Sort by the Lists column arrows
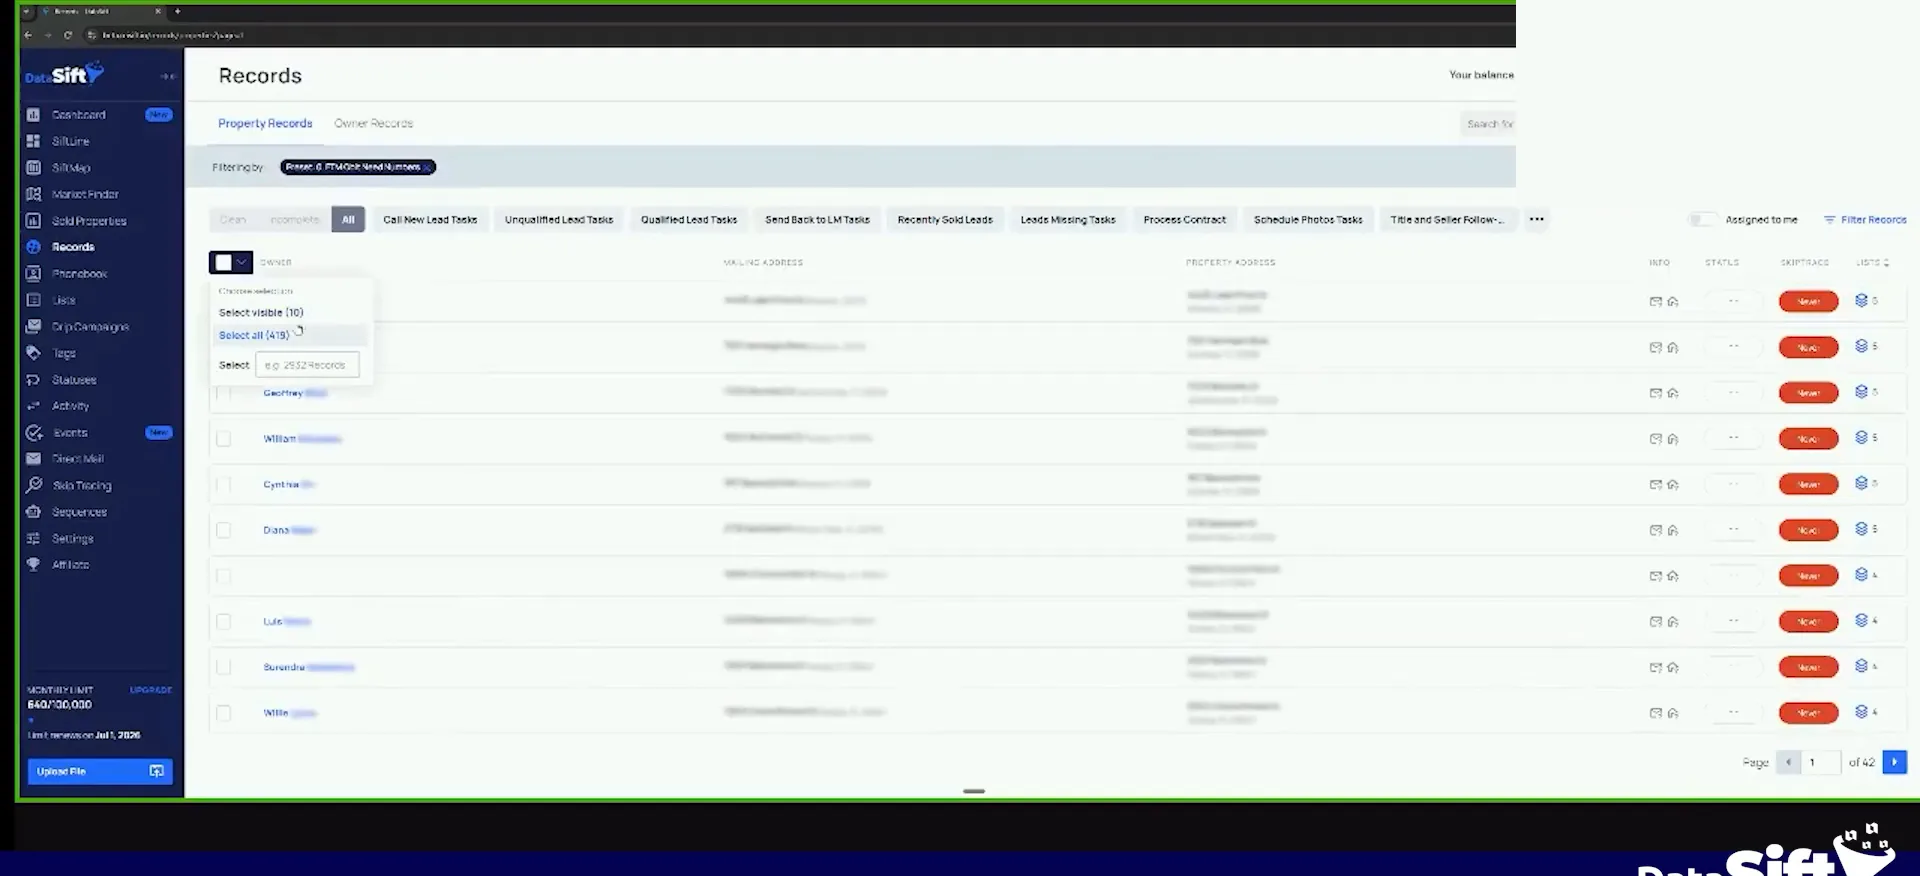This screenshot has height=876, width=1920. pos(1886,263)
